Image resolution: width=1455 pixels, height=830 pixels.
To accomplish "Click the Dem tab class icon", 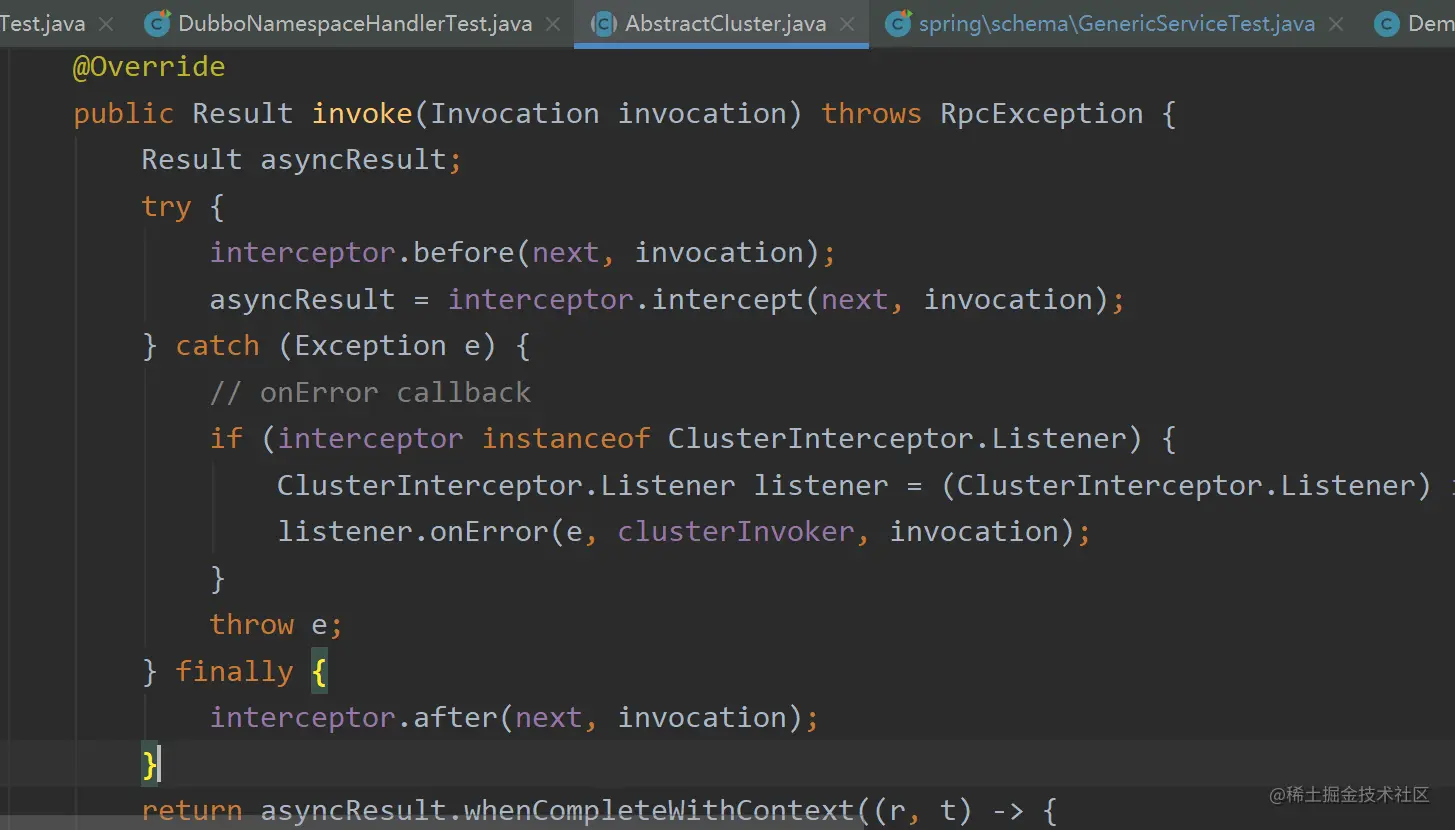I will coord(1386,23).
